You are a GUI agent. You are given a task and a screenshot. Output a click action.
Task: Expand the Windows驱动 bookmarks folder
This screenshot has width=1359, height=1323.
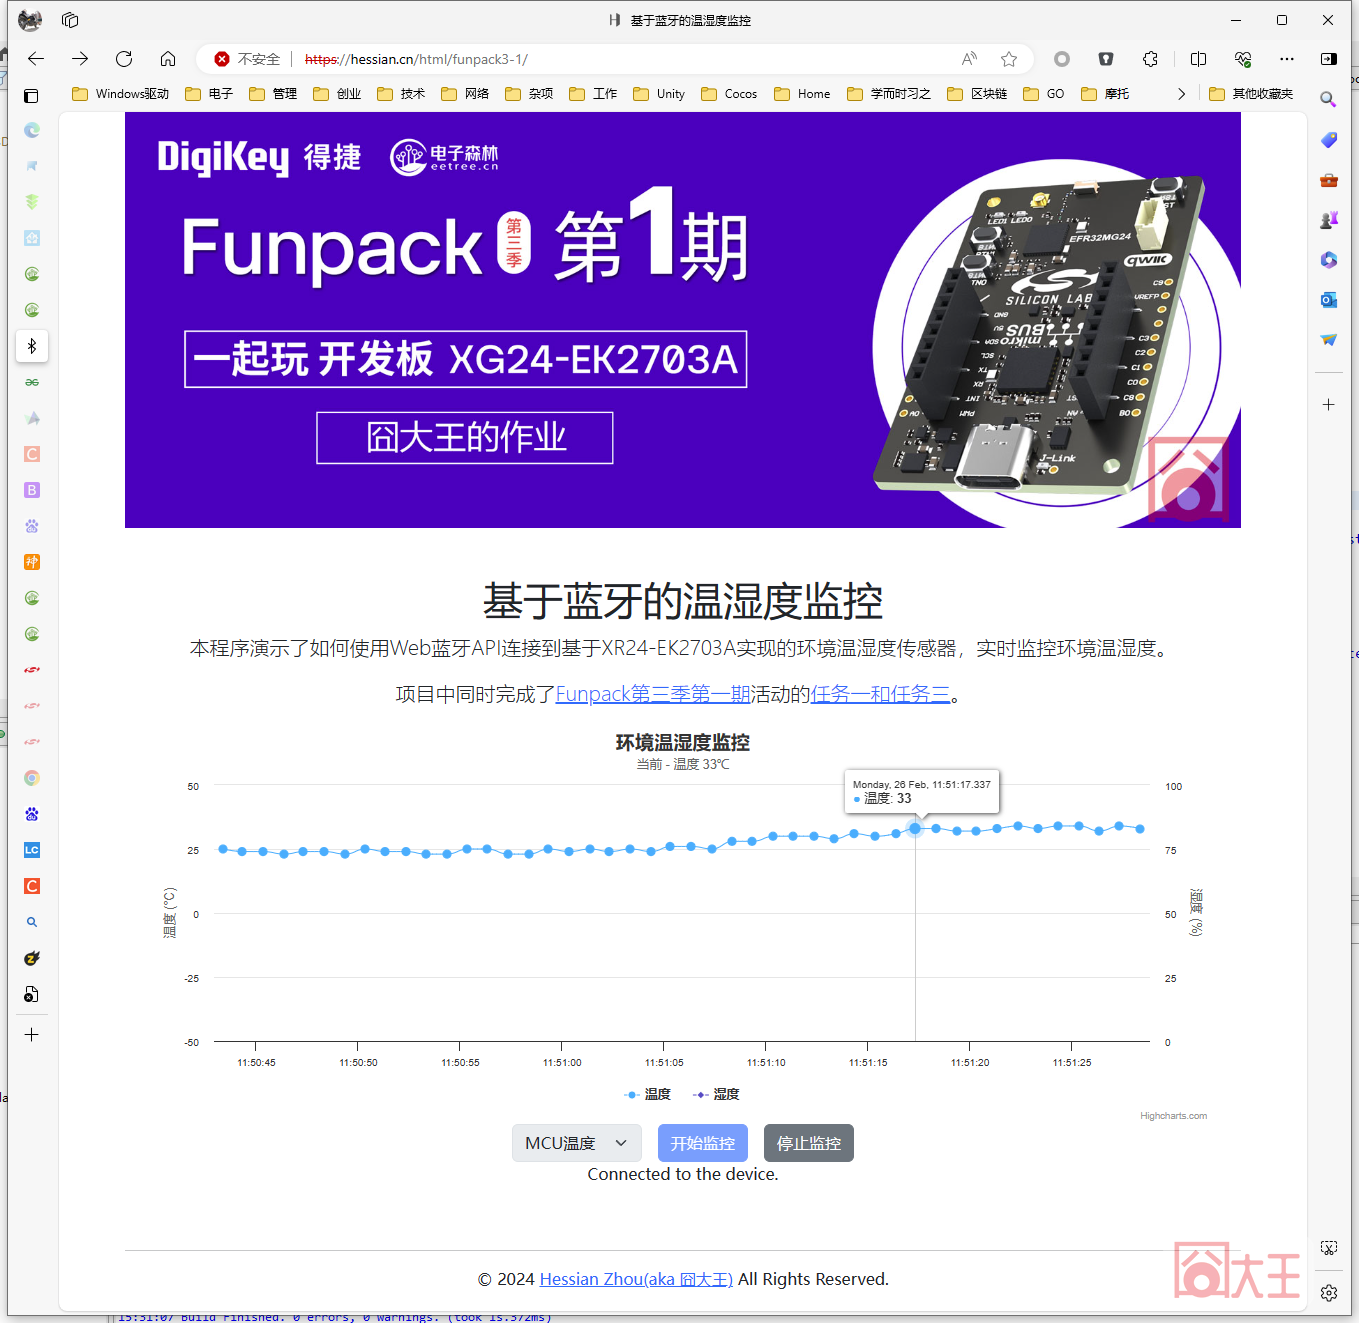pyautogui.click(x=121, y=94)
